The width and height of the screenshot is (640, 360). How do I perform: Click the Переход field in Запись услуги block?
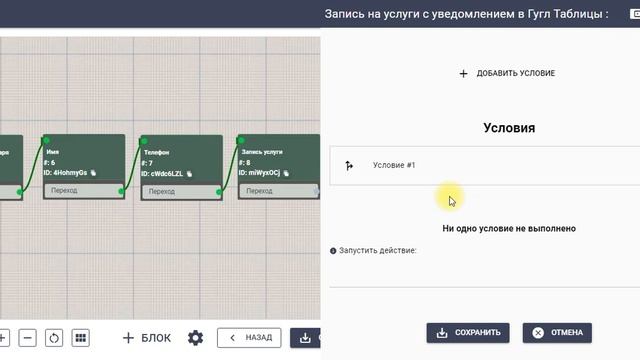pyautogui.click(x=279, y=191)
